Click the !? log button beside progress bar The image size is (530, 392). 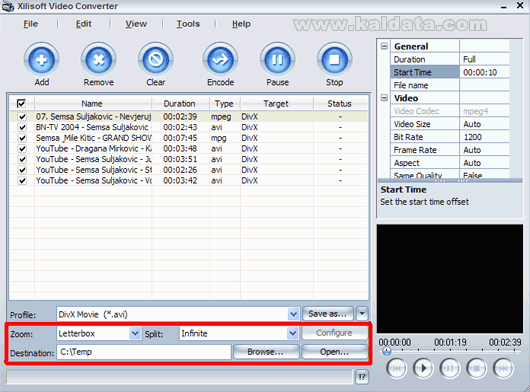pos(362,377)
